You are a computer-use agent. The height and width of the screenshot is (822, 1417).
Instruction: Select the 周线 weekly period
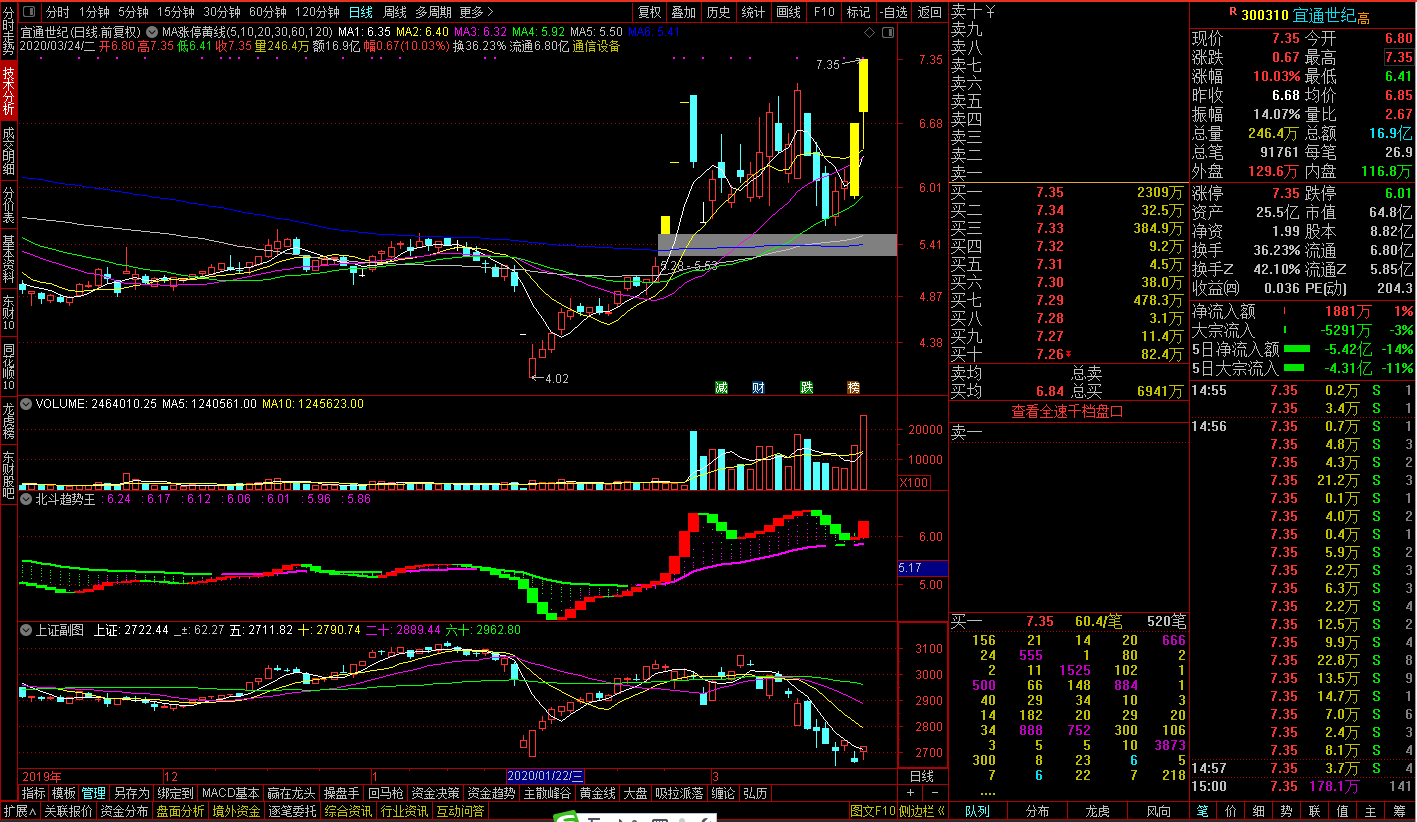395,12
